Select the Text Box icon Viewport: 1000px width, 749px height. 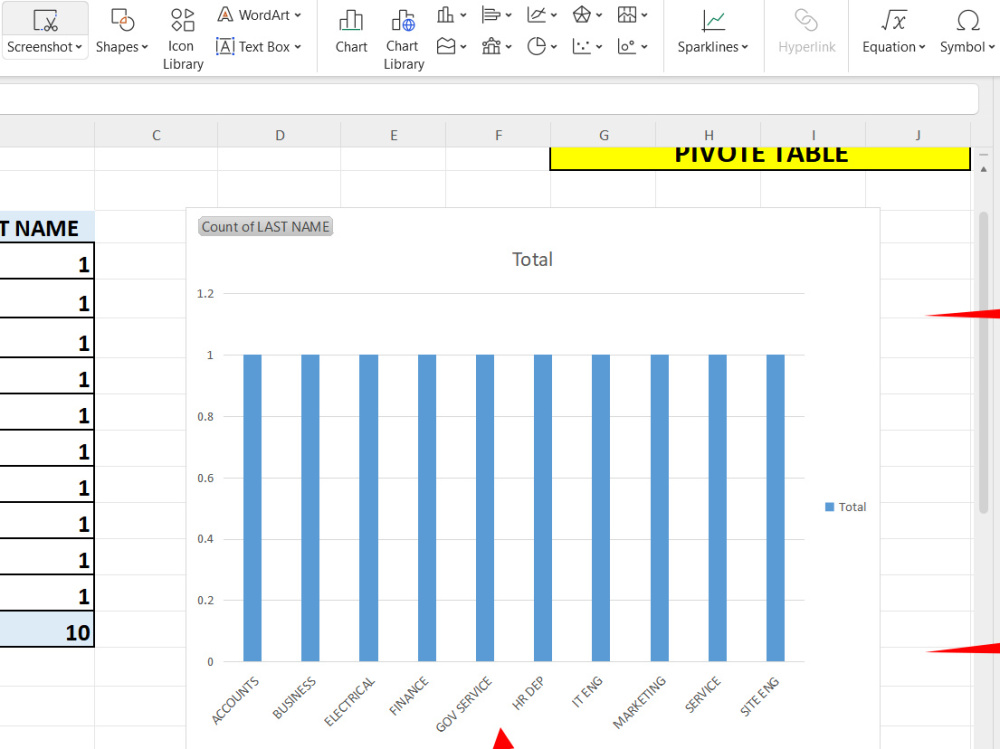point(225,47)
